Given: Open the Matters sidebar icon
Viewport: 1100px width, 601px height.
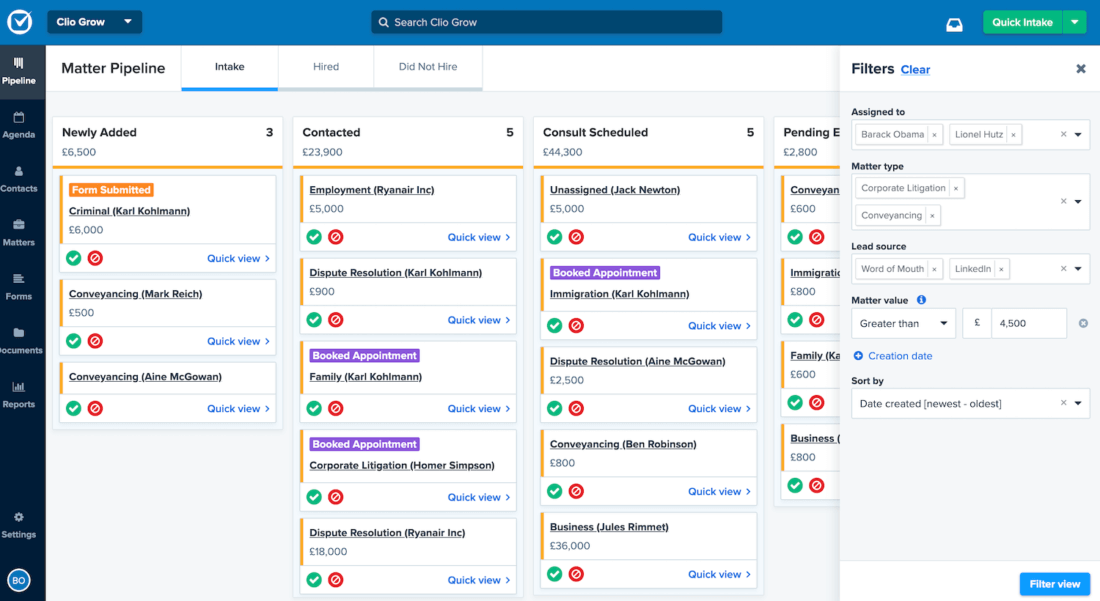Looking at the screenshot, I should click(x=18, y=232).
